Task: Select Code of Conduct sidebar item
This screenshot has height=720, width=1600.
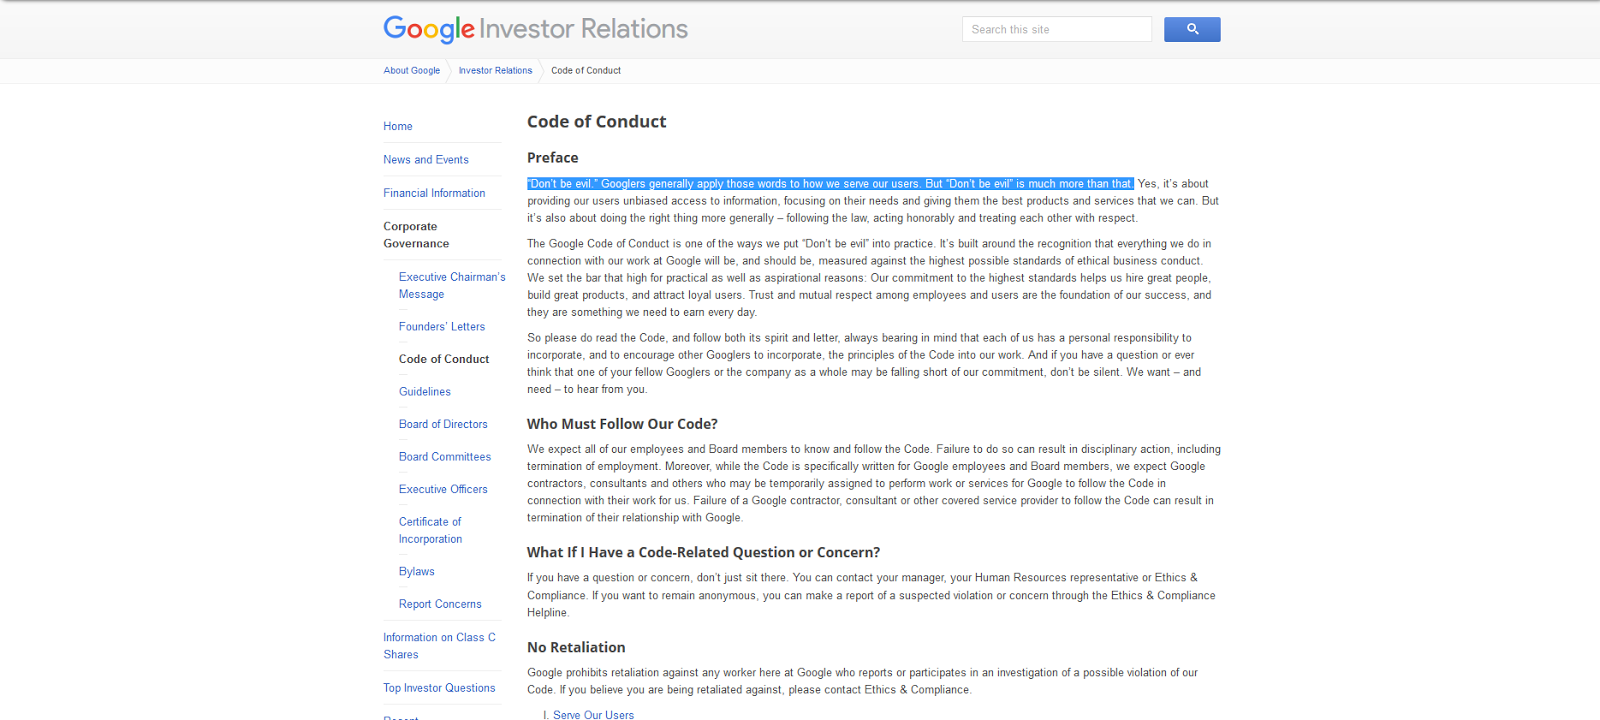Action: click(444, 359)
